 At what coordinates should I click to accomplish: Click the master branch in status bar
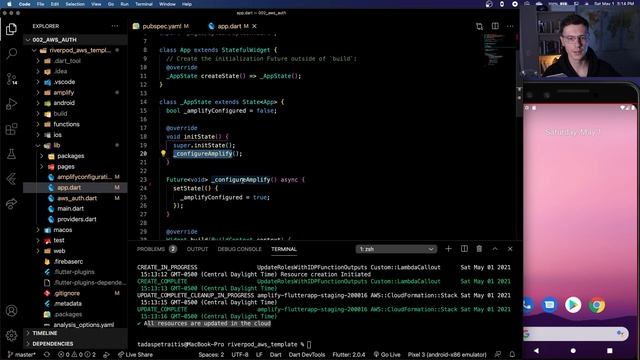pos(22,355)
